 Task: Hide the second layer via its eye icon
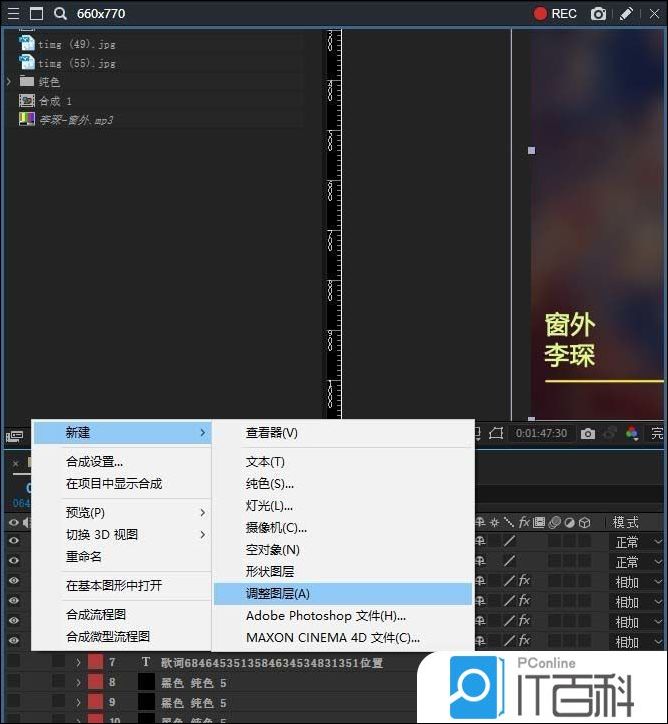coord(14,561)
